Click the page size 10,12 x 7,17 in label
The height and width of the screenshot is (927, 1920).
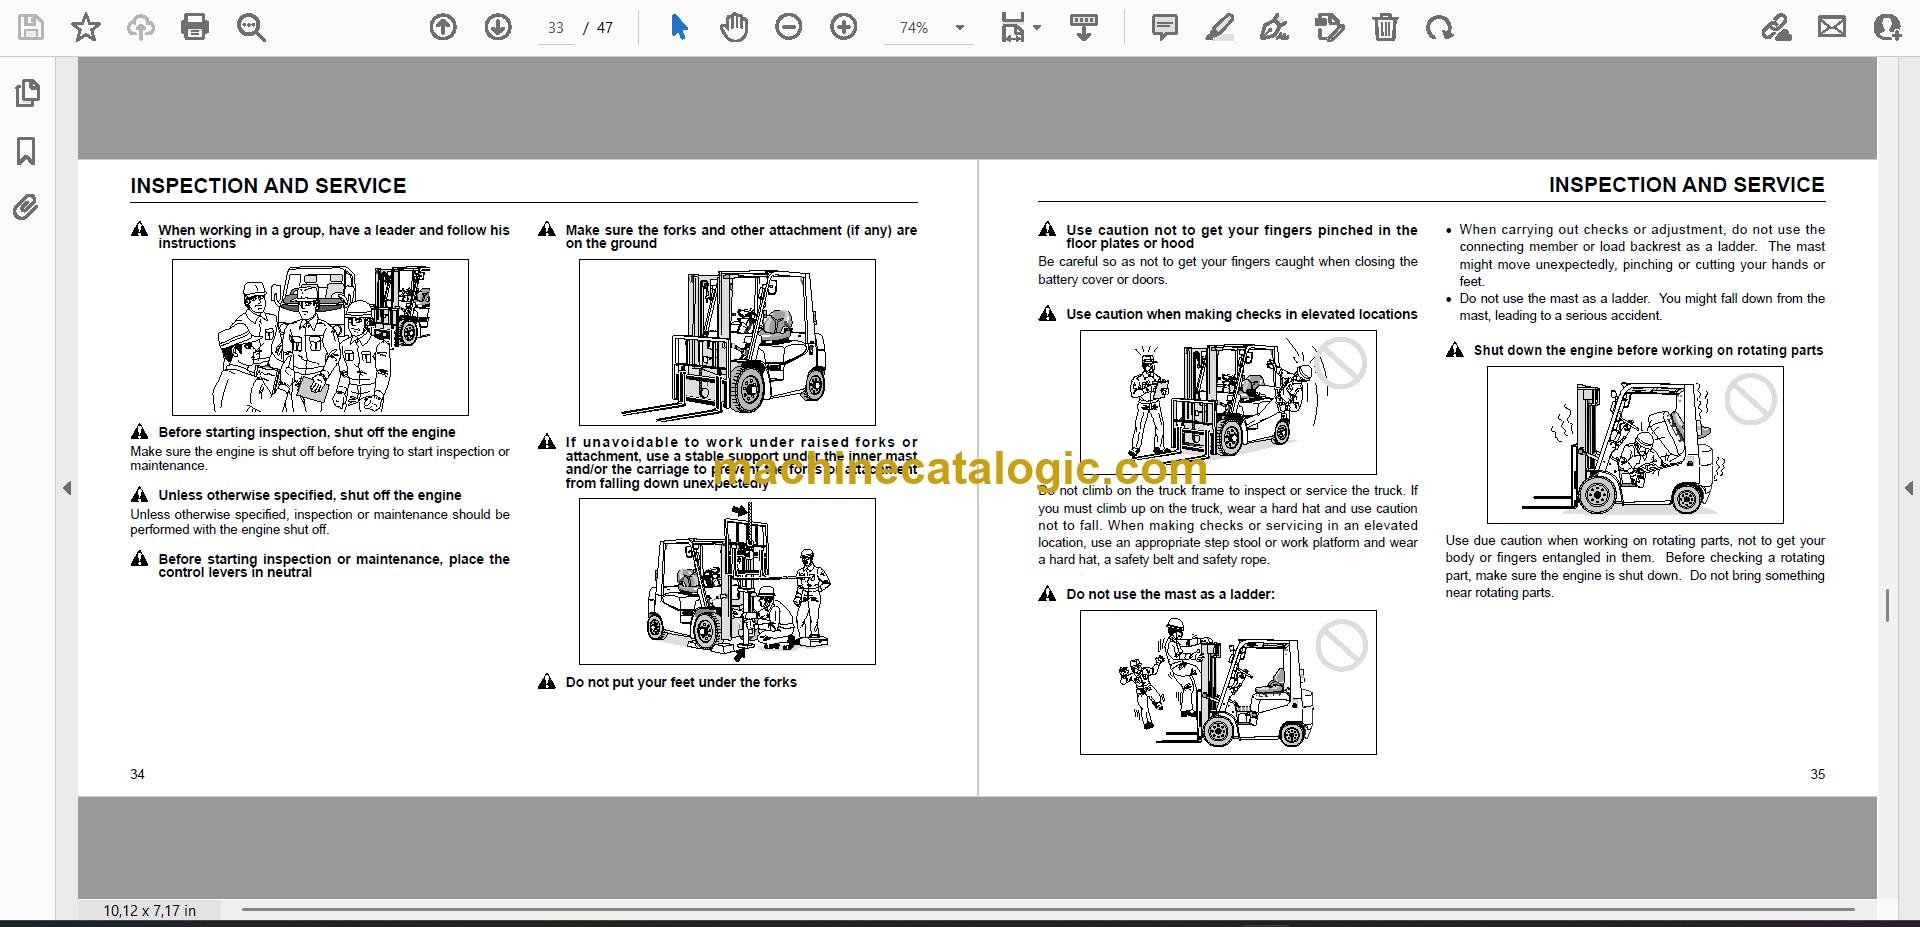tap(150, 910)
